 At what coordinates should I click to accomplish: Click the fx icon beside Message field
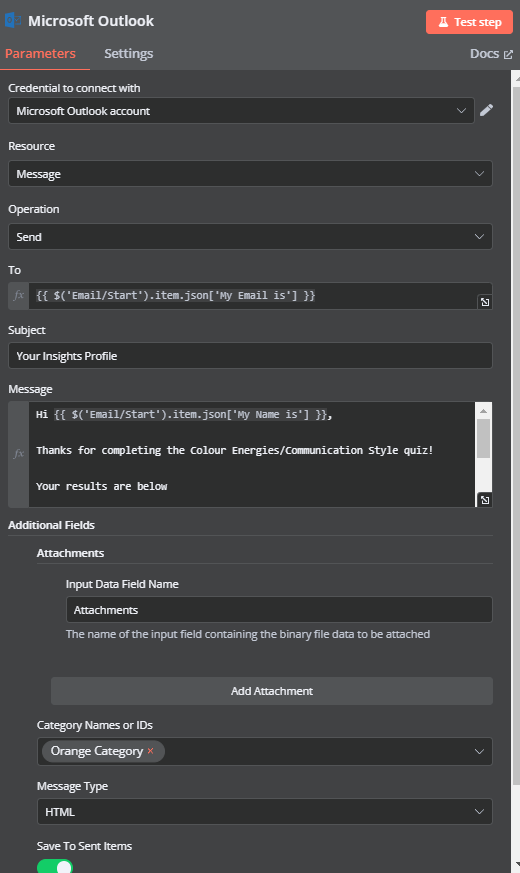click(x=19, y=454)
